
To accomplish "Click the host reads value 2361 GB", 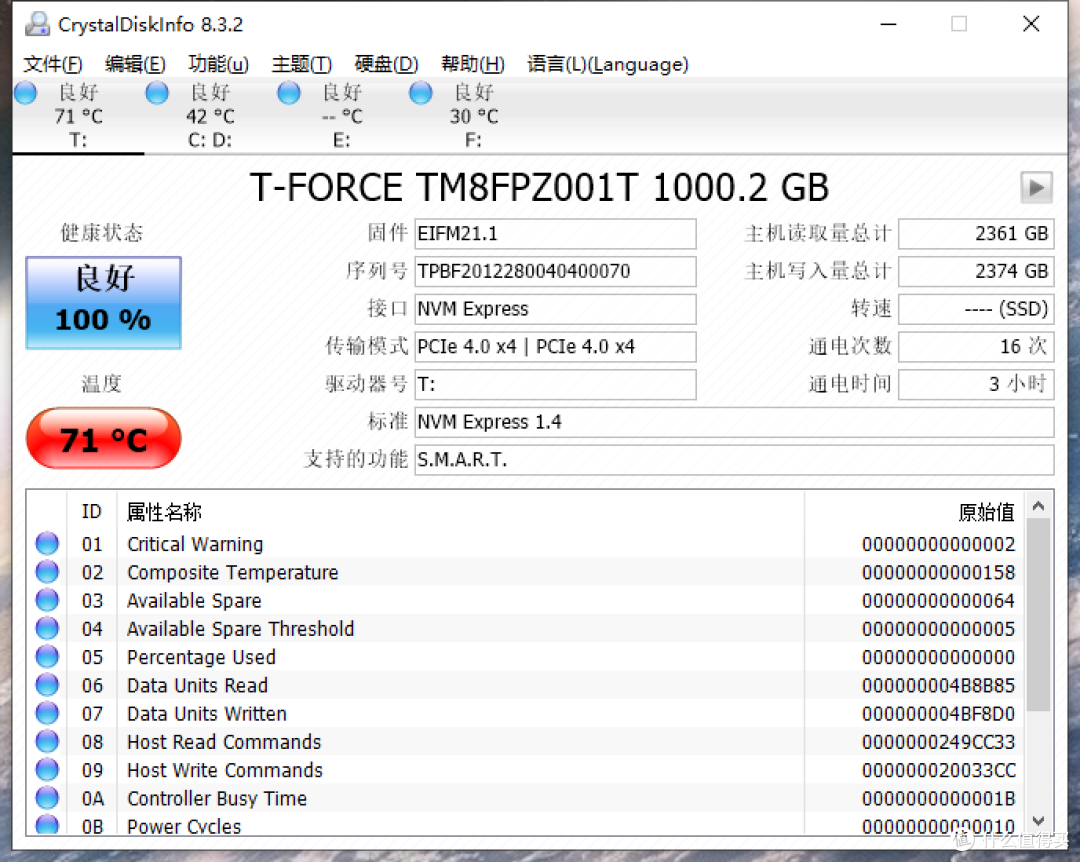I will [976, 234].
